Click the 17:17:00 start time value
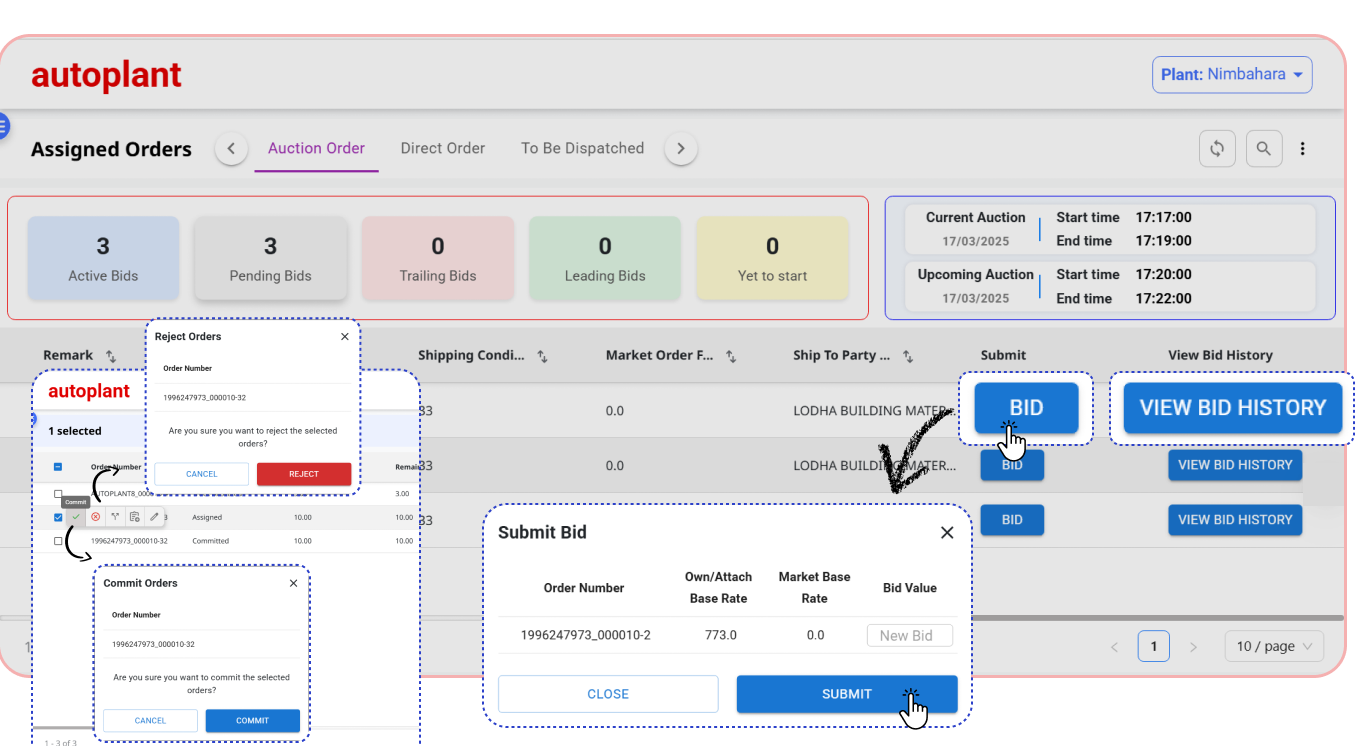Viewport: 1360px width, 747px height. pyautogui.click(x=1163, y=218)
